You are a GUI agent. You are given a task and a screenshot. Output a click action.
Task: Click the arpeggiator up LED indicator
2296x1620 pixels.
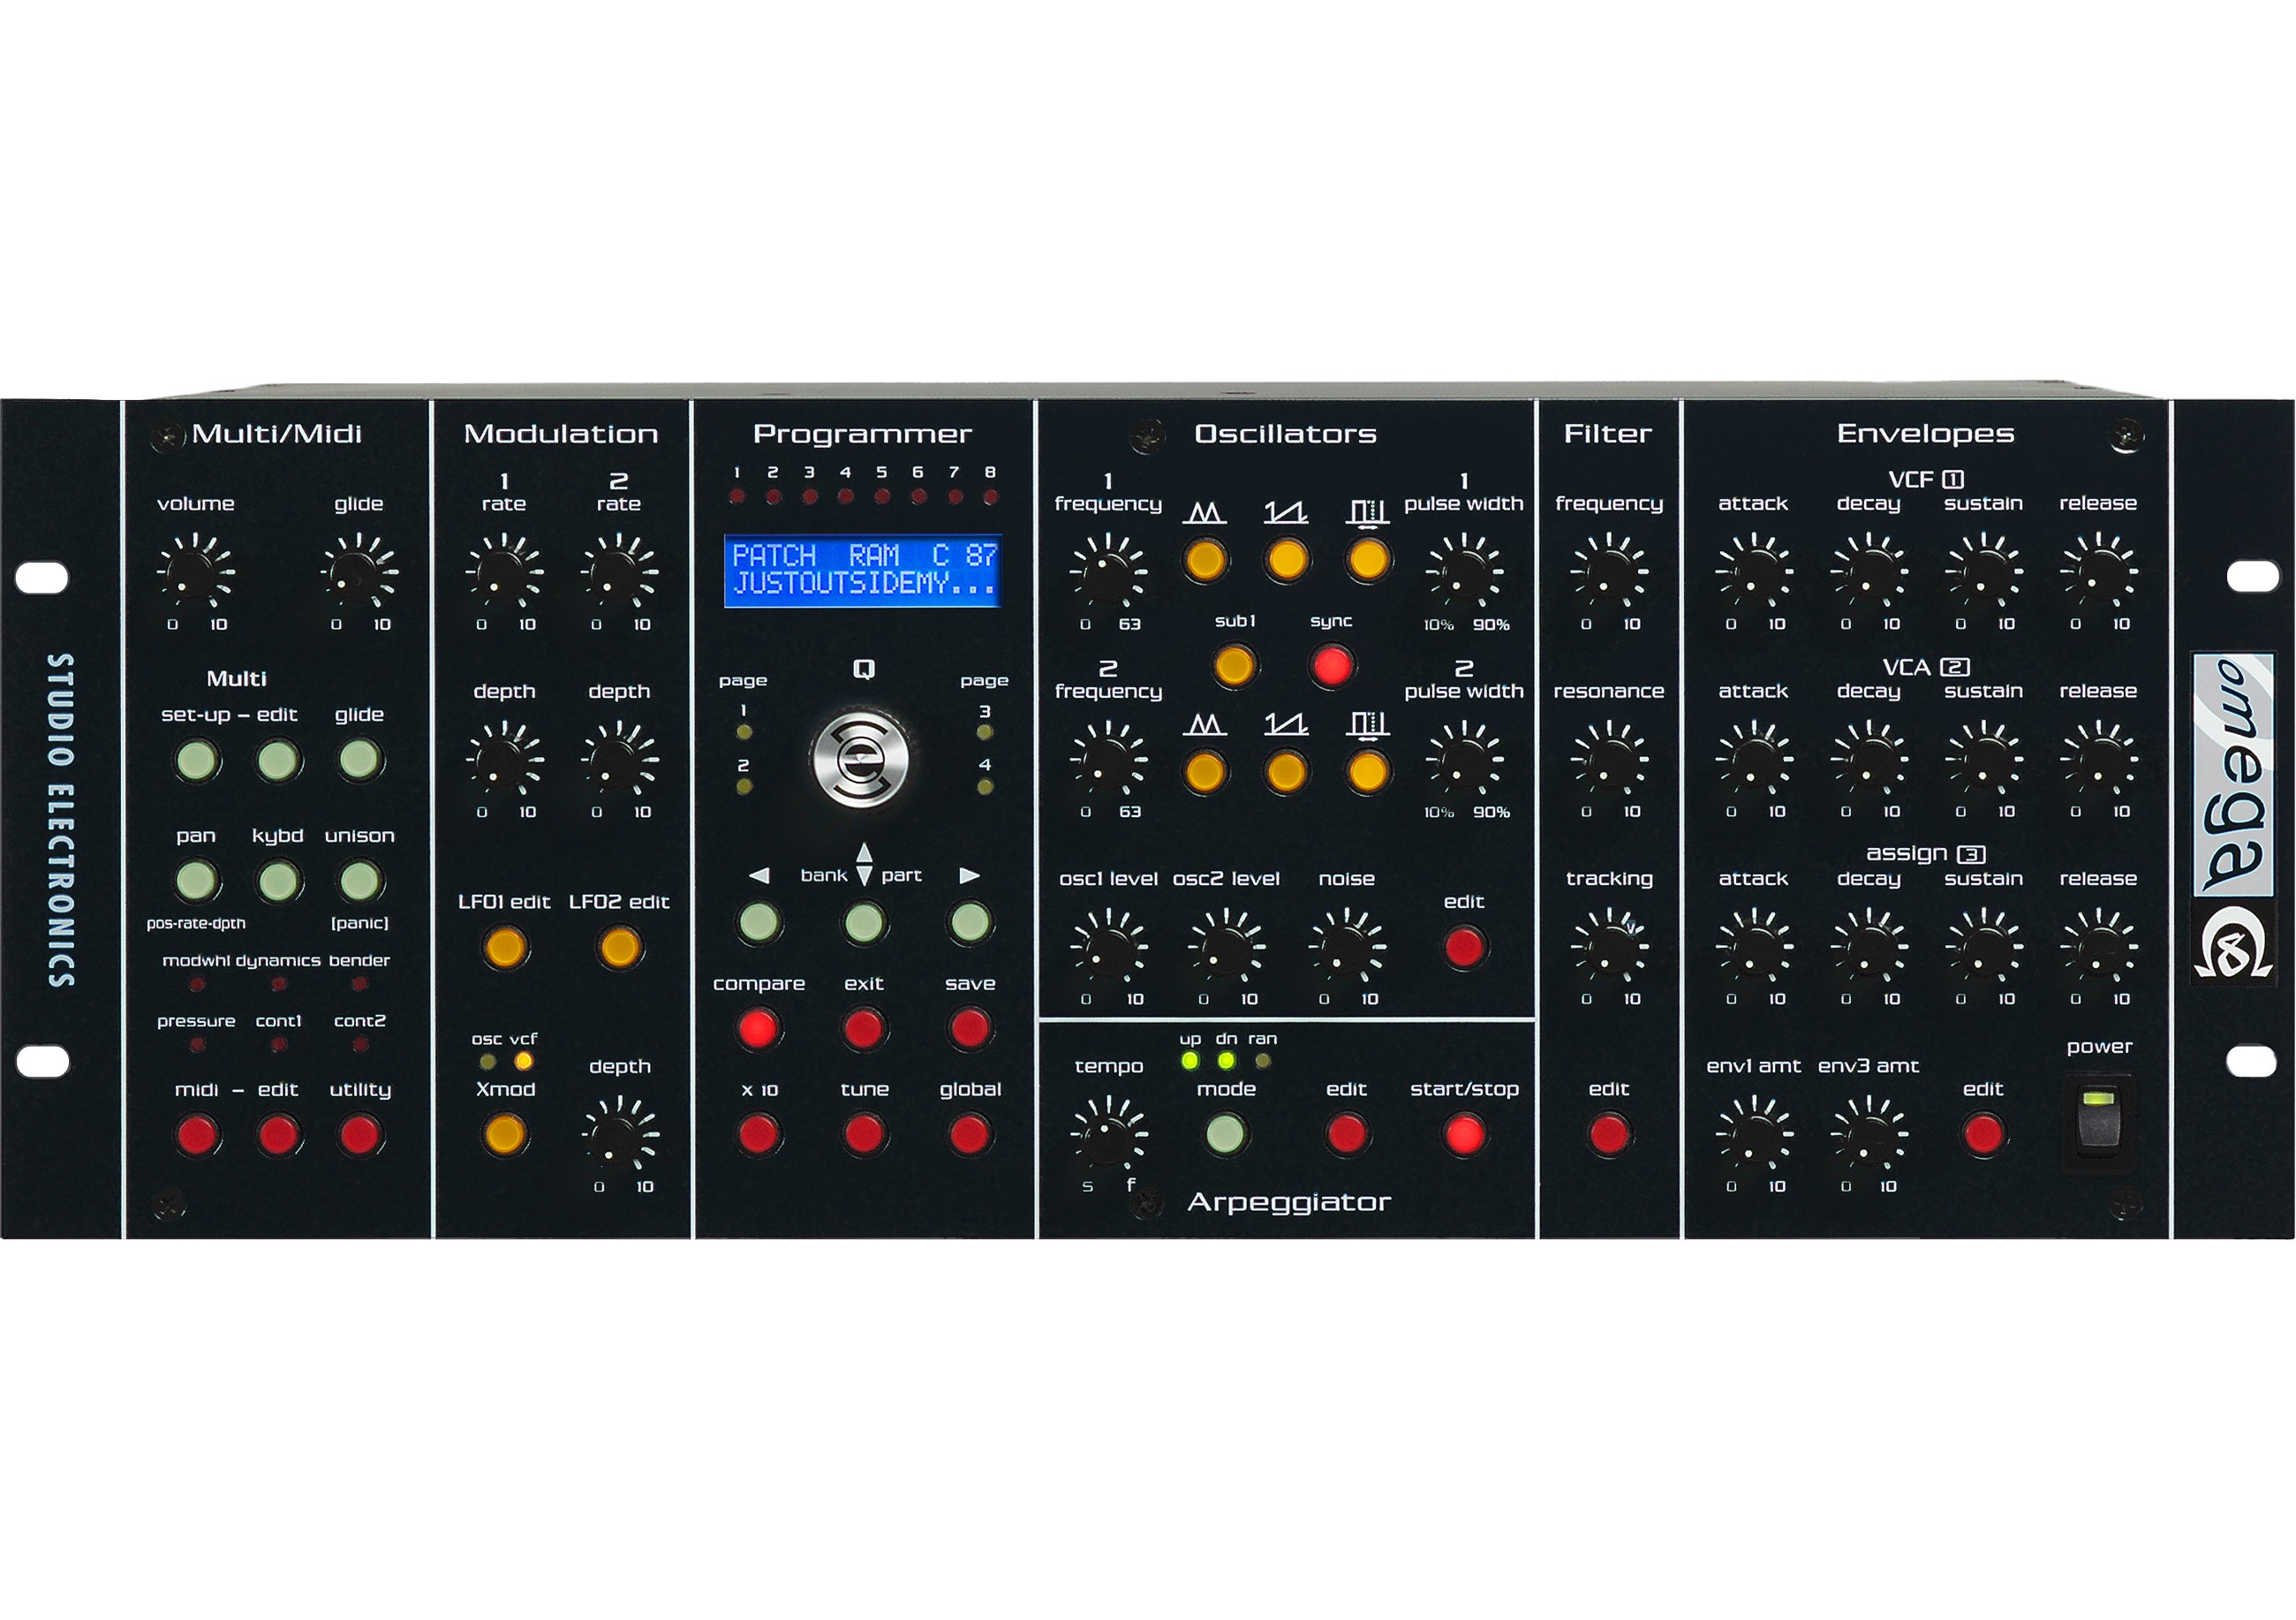pos(1189,1061)
